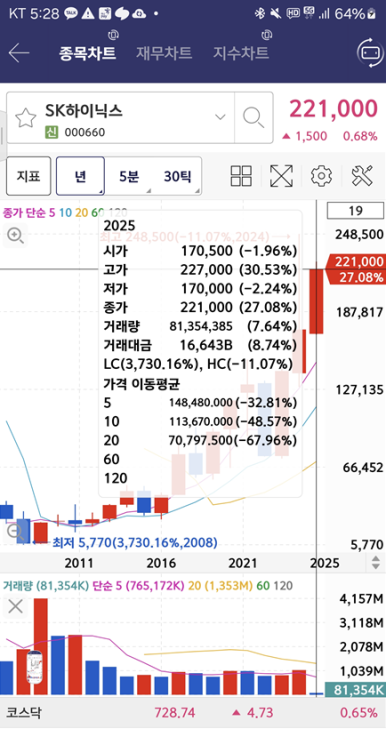Tap the 728.74 코스닥 index value
Screen dimensions: 386x729
pos(174,712)
